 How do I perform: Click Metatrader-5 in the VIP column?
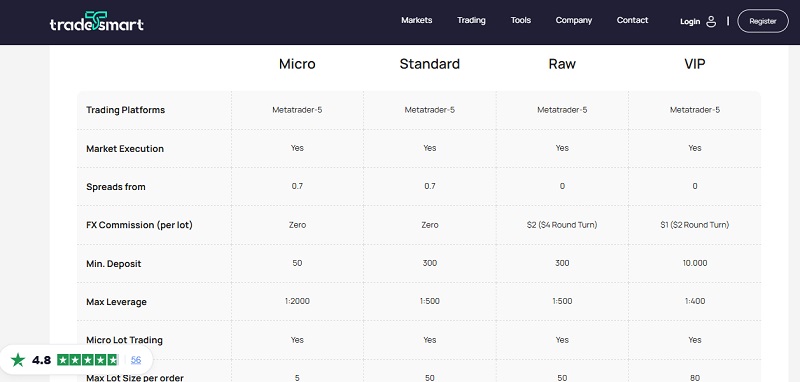(695, 110)
